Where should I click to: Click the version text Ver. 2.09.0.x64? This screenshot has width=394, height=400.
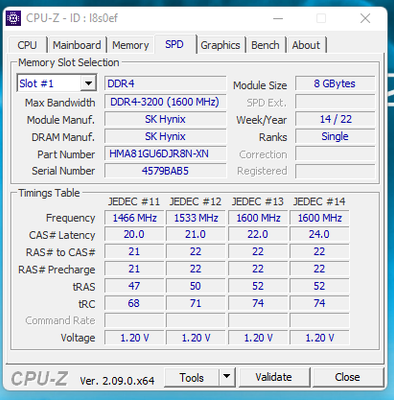pos(117,381)
